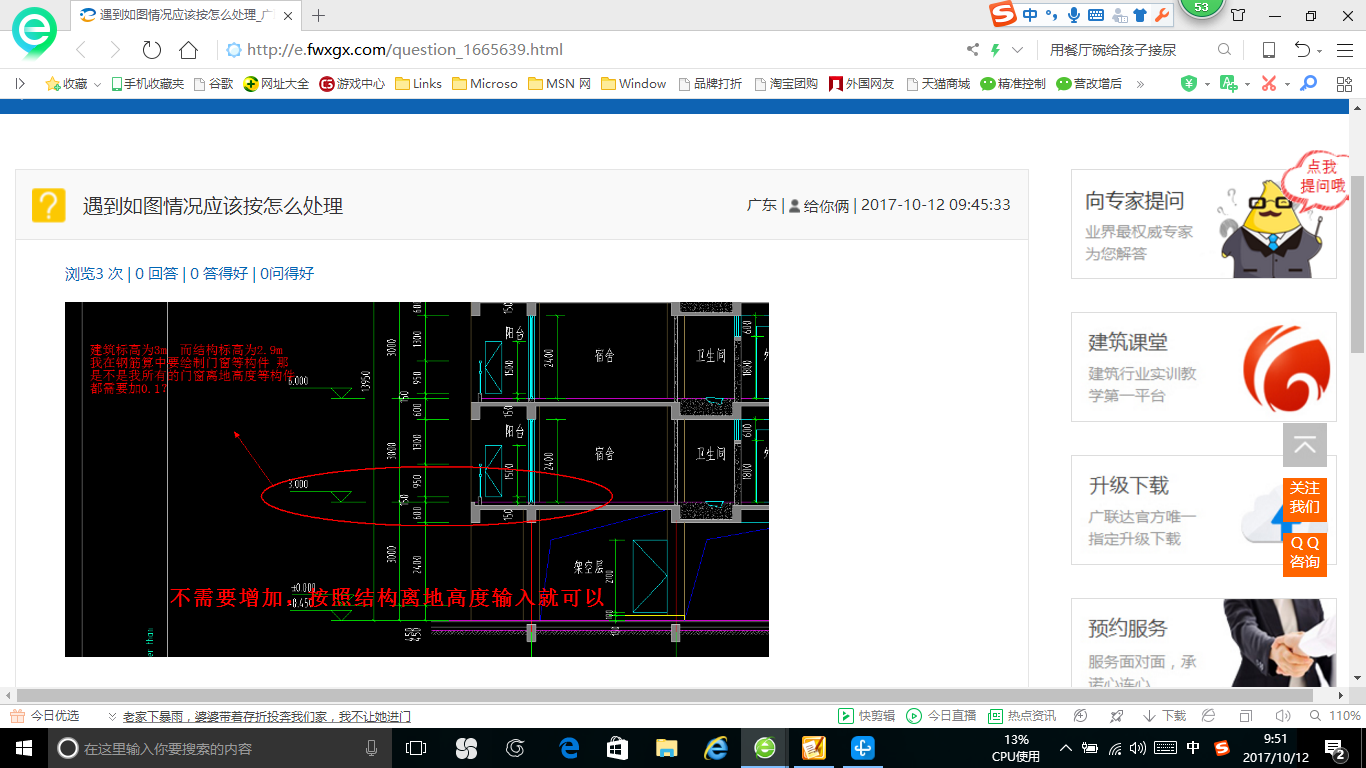Click the address bar URL field

tap(590, 50)
